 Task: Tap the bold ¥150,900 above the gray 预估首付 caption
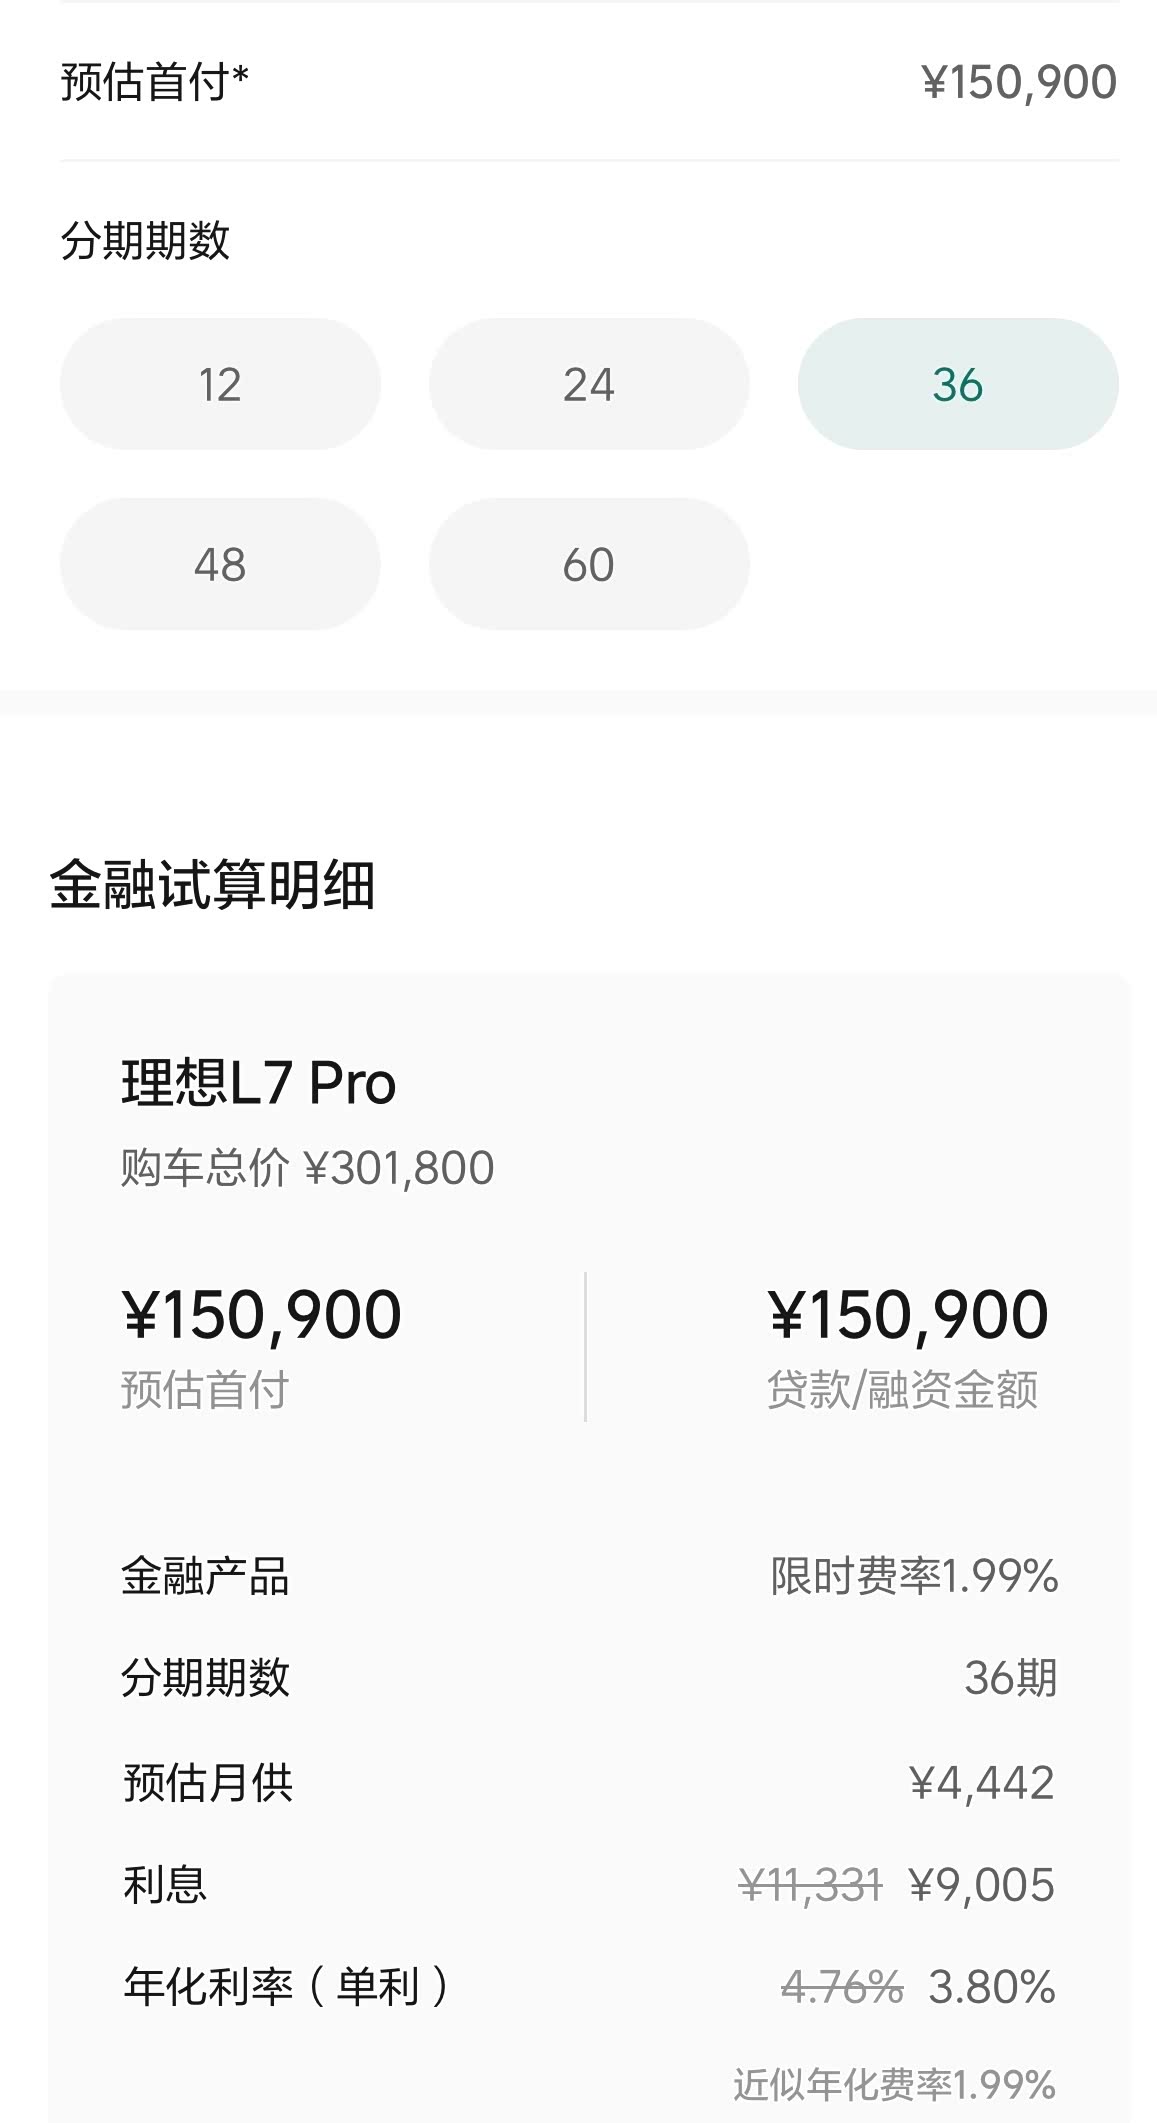point(261,1314)
